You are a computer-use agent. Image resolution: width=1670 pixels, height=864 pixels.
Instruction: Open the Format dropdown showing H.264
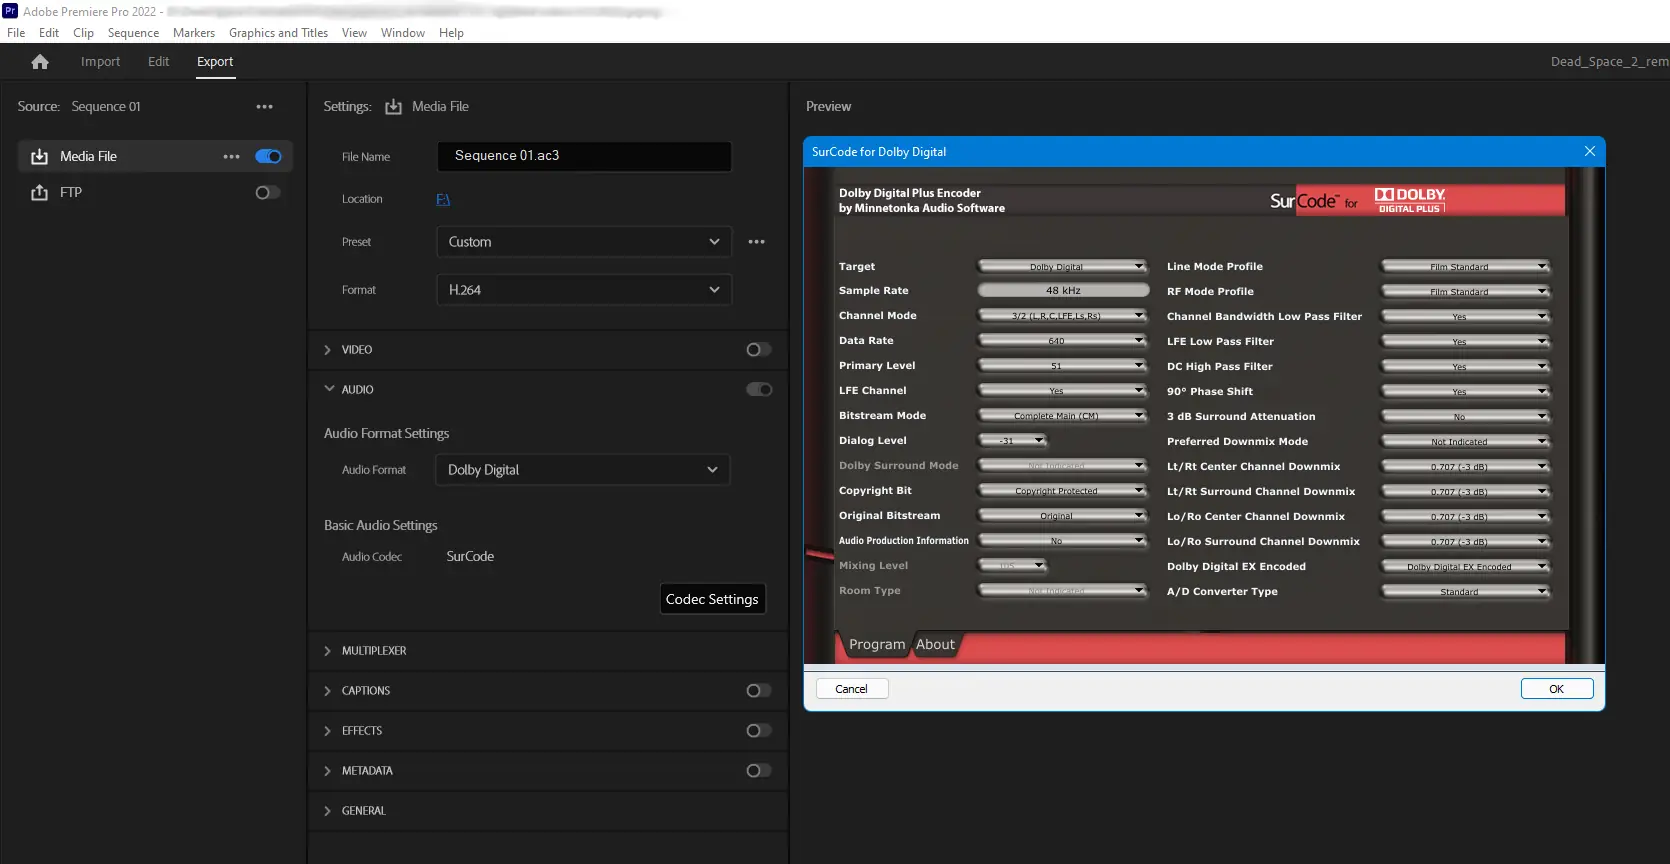pyautogui.click(x=584, y=290)
